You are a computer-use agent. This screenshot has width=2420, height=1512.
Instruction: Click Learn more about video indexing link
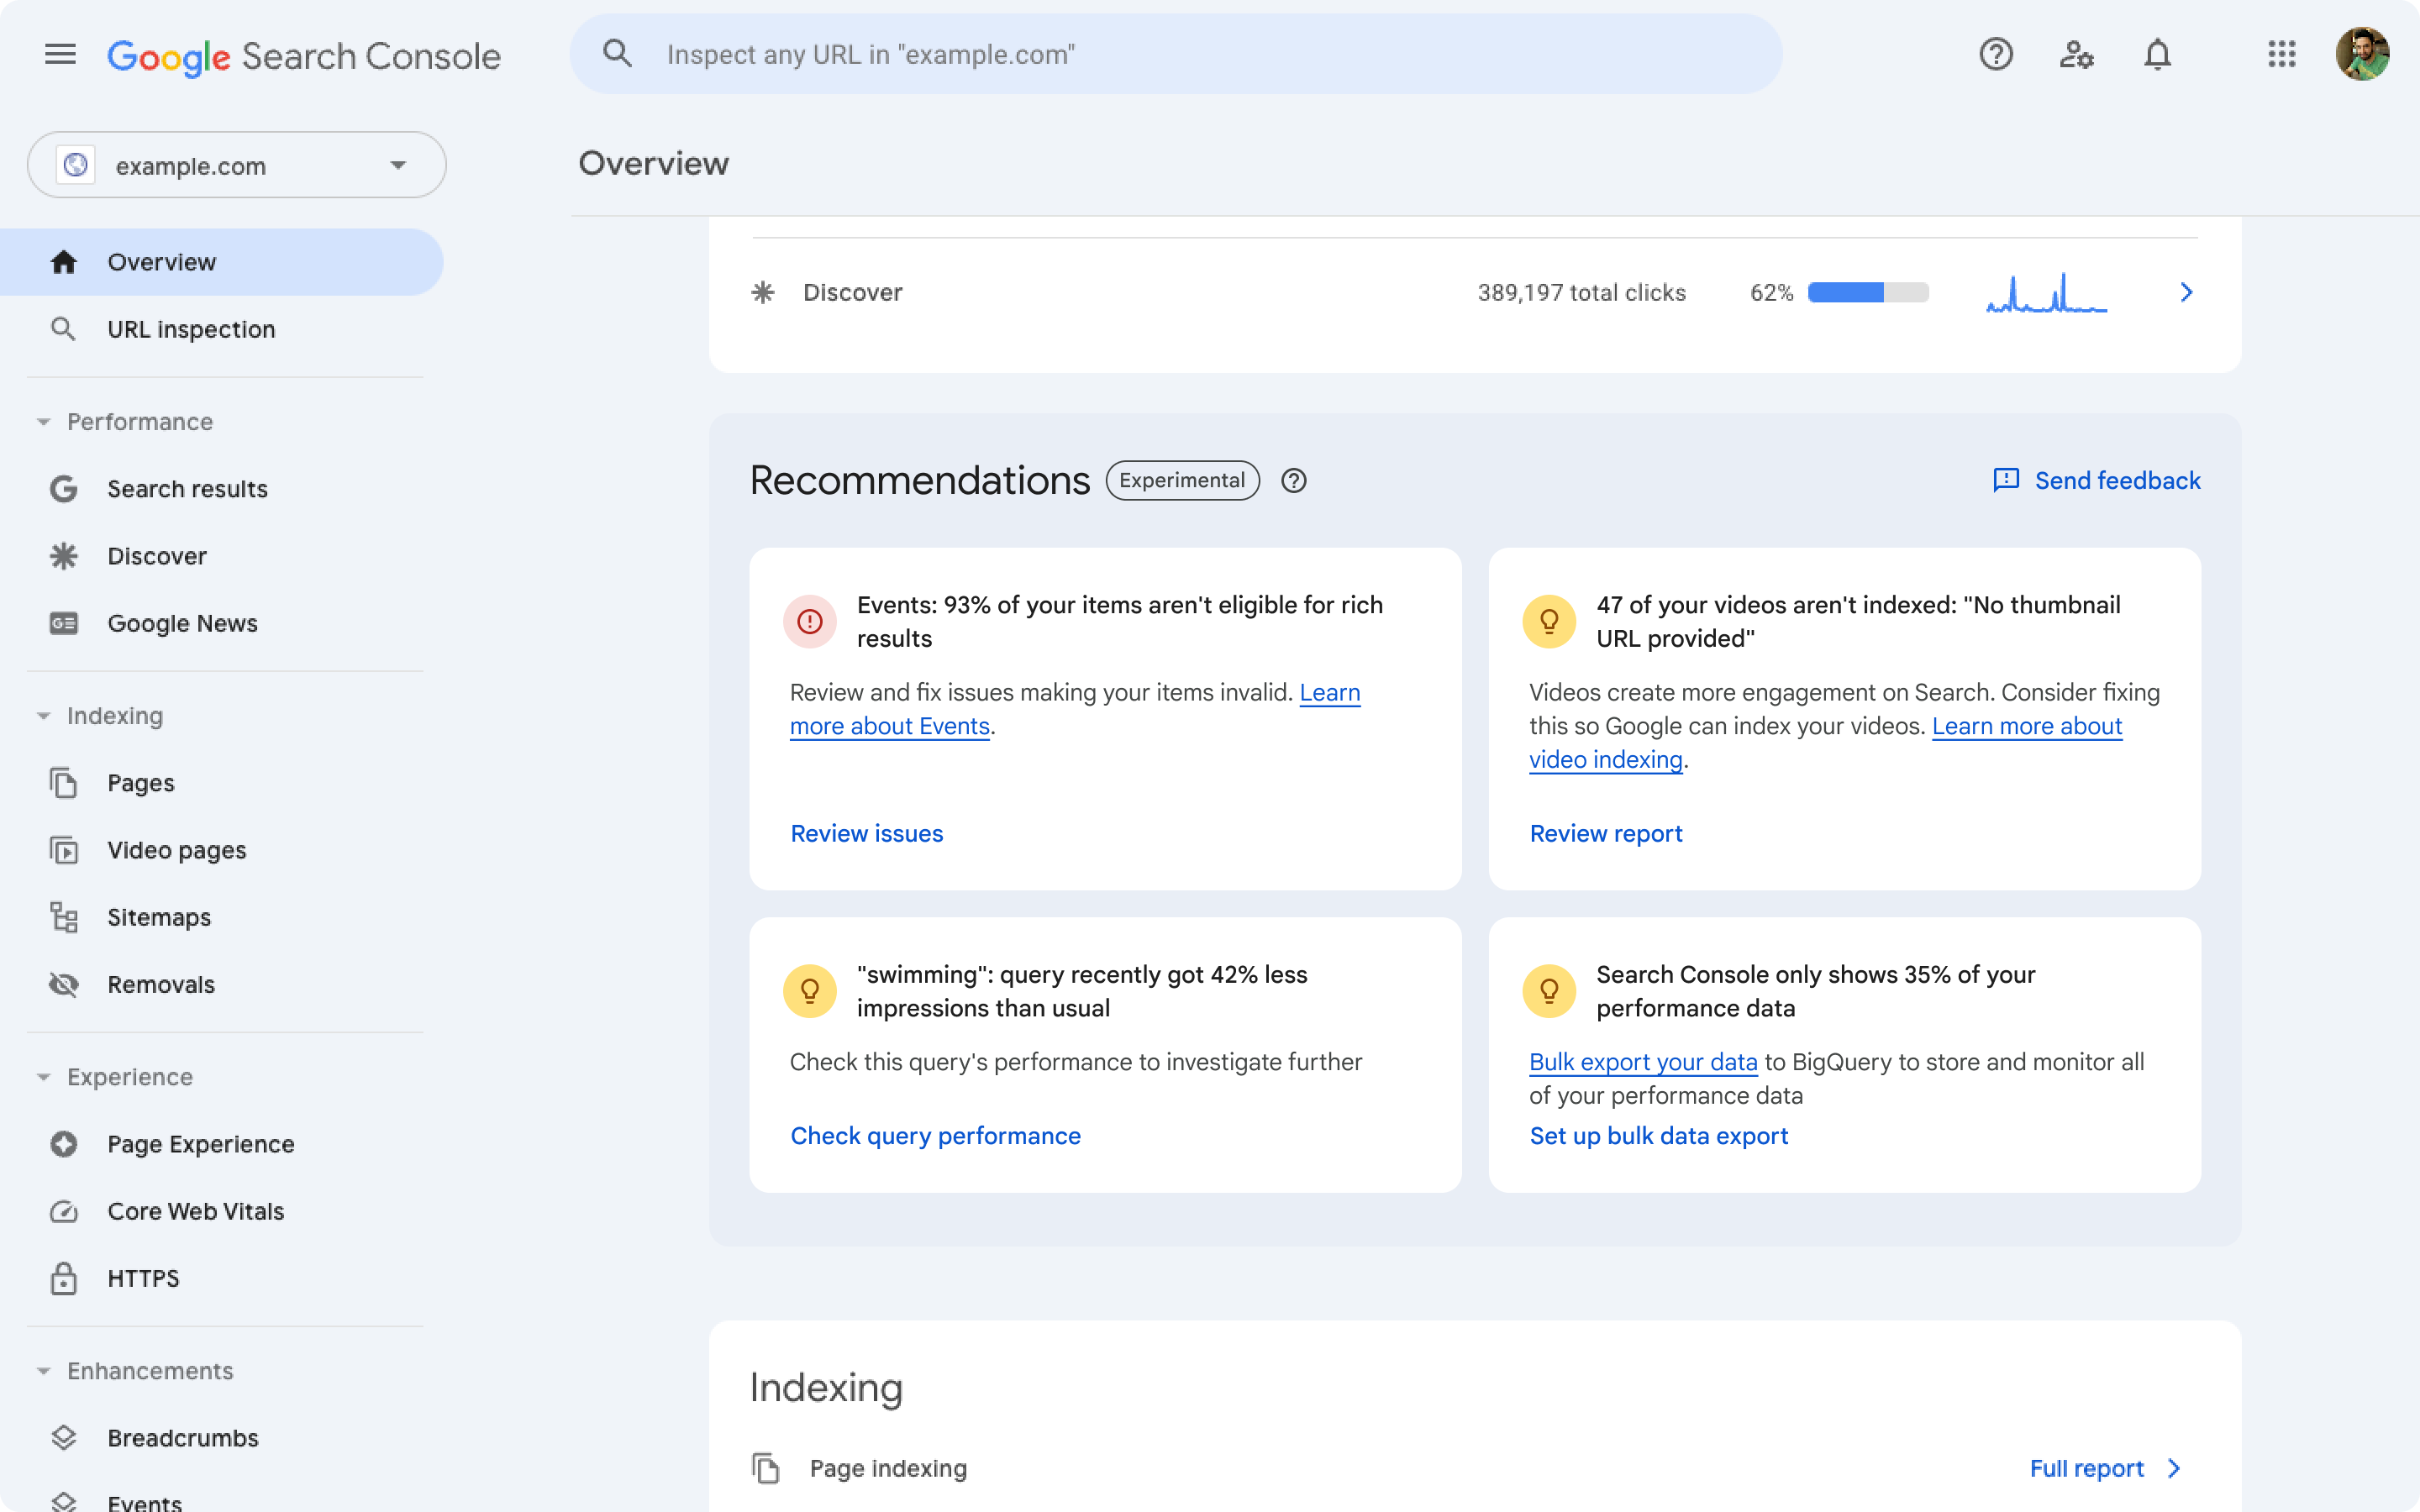click(1824, 740)
